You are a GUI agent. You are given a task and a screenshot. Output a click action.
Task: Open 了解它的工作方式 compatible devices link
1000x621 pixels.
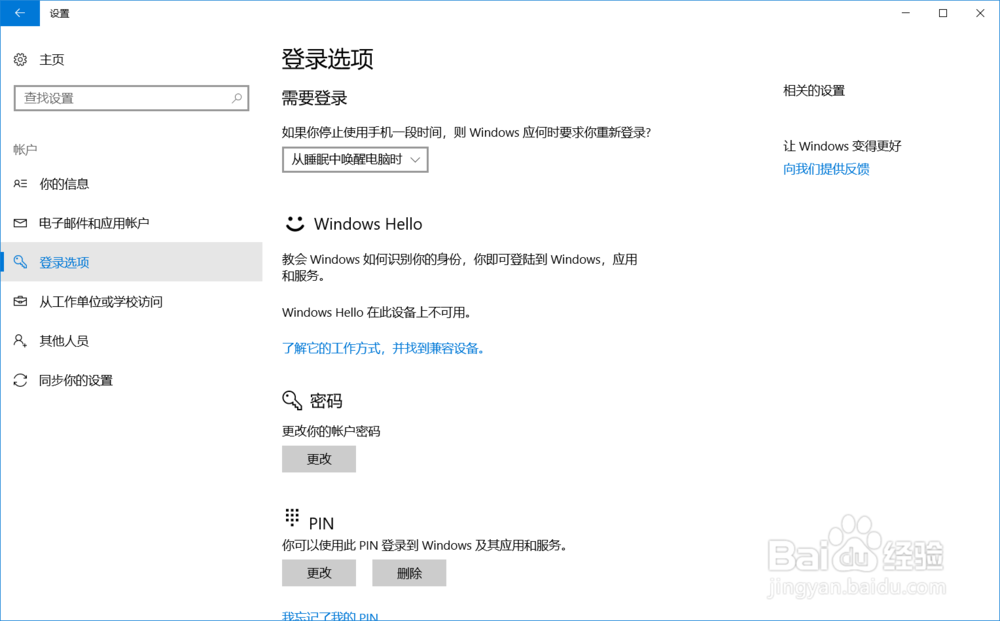coord(383,348)
